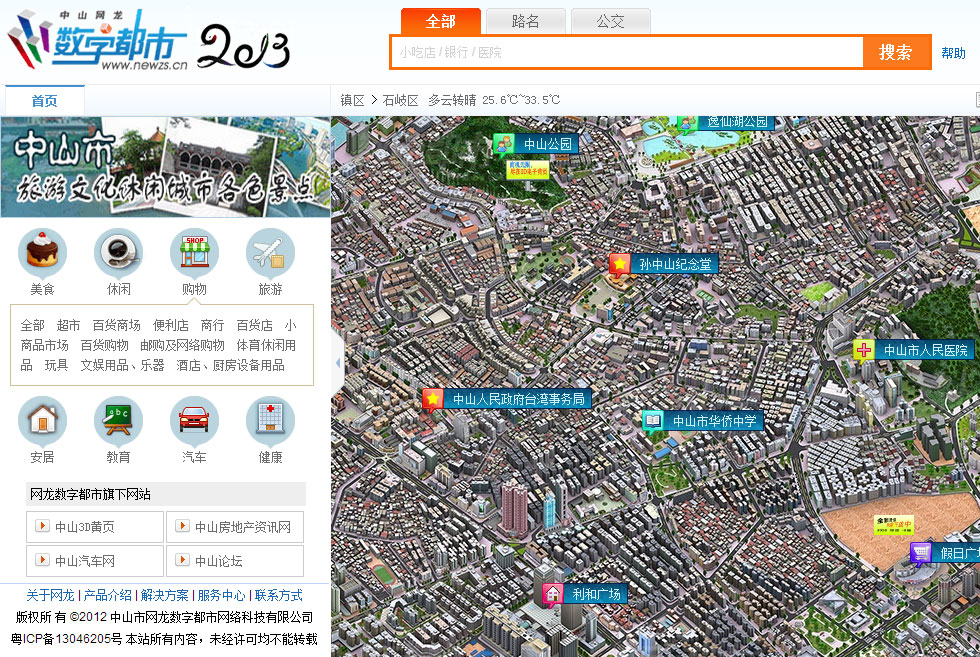Switch to the 路名 search tab

[526, 21]
